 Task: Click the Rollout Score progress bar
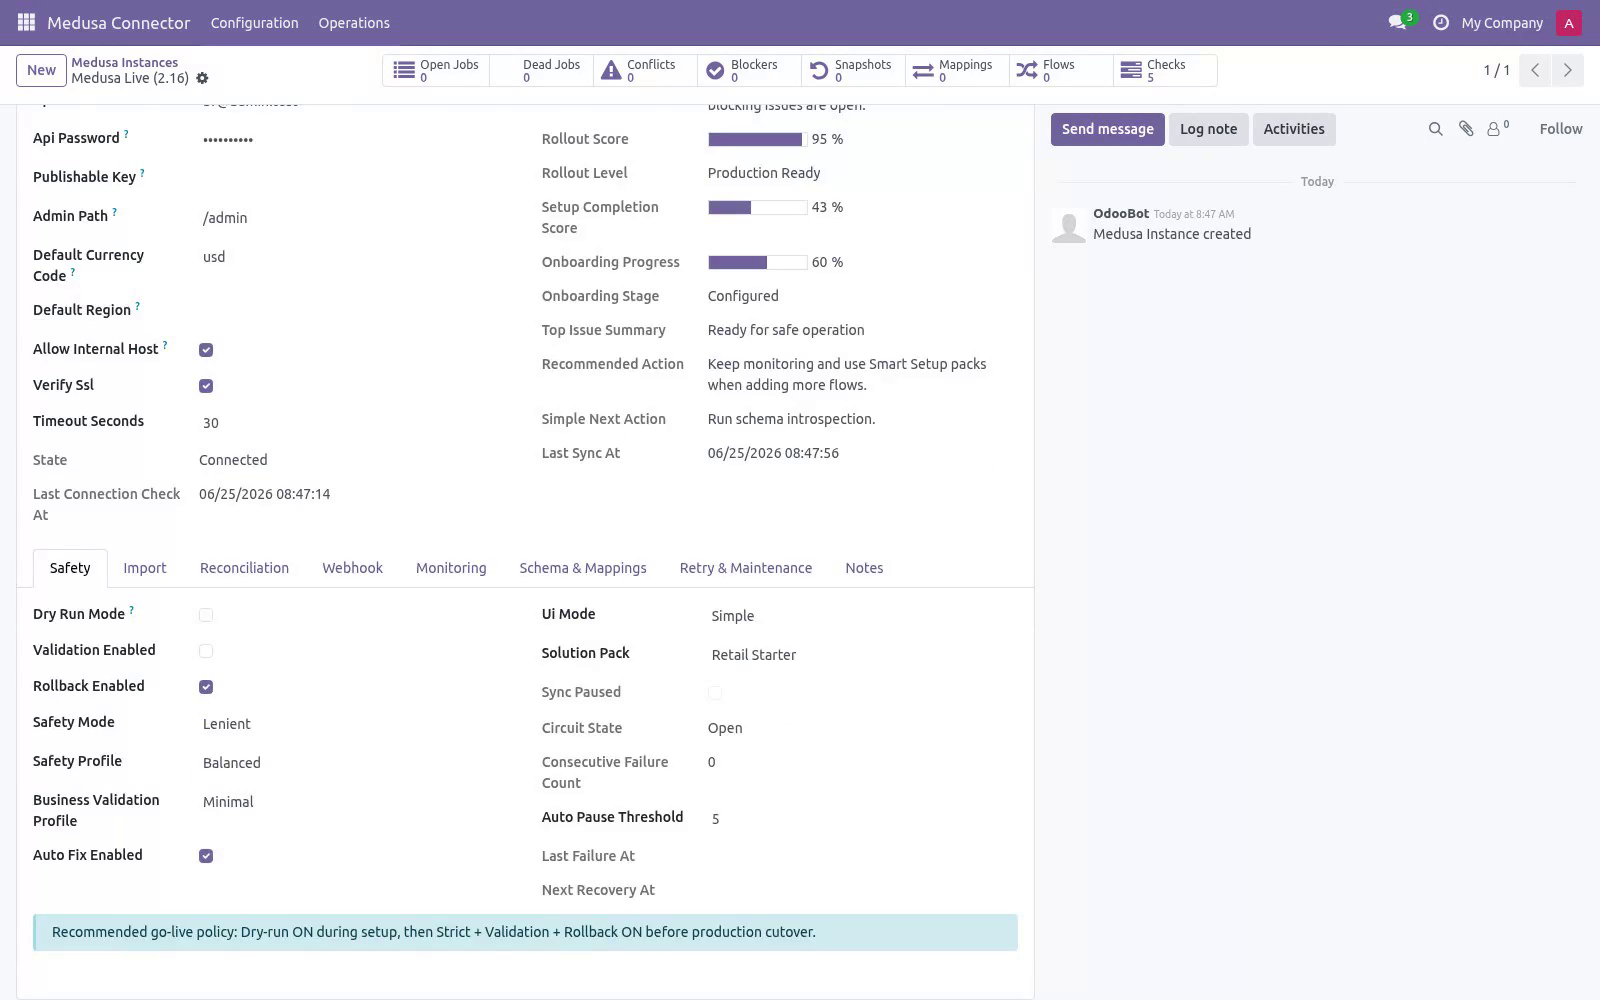point(757,140)
